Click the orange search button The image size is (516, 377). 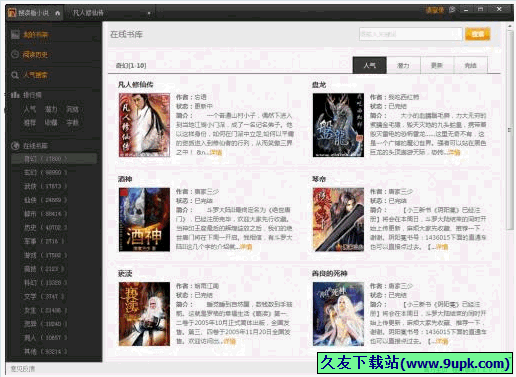478,34
